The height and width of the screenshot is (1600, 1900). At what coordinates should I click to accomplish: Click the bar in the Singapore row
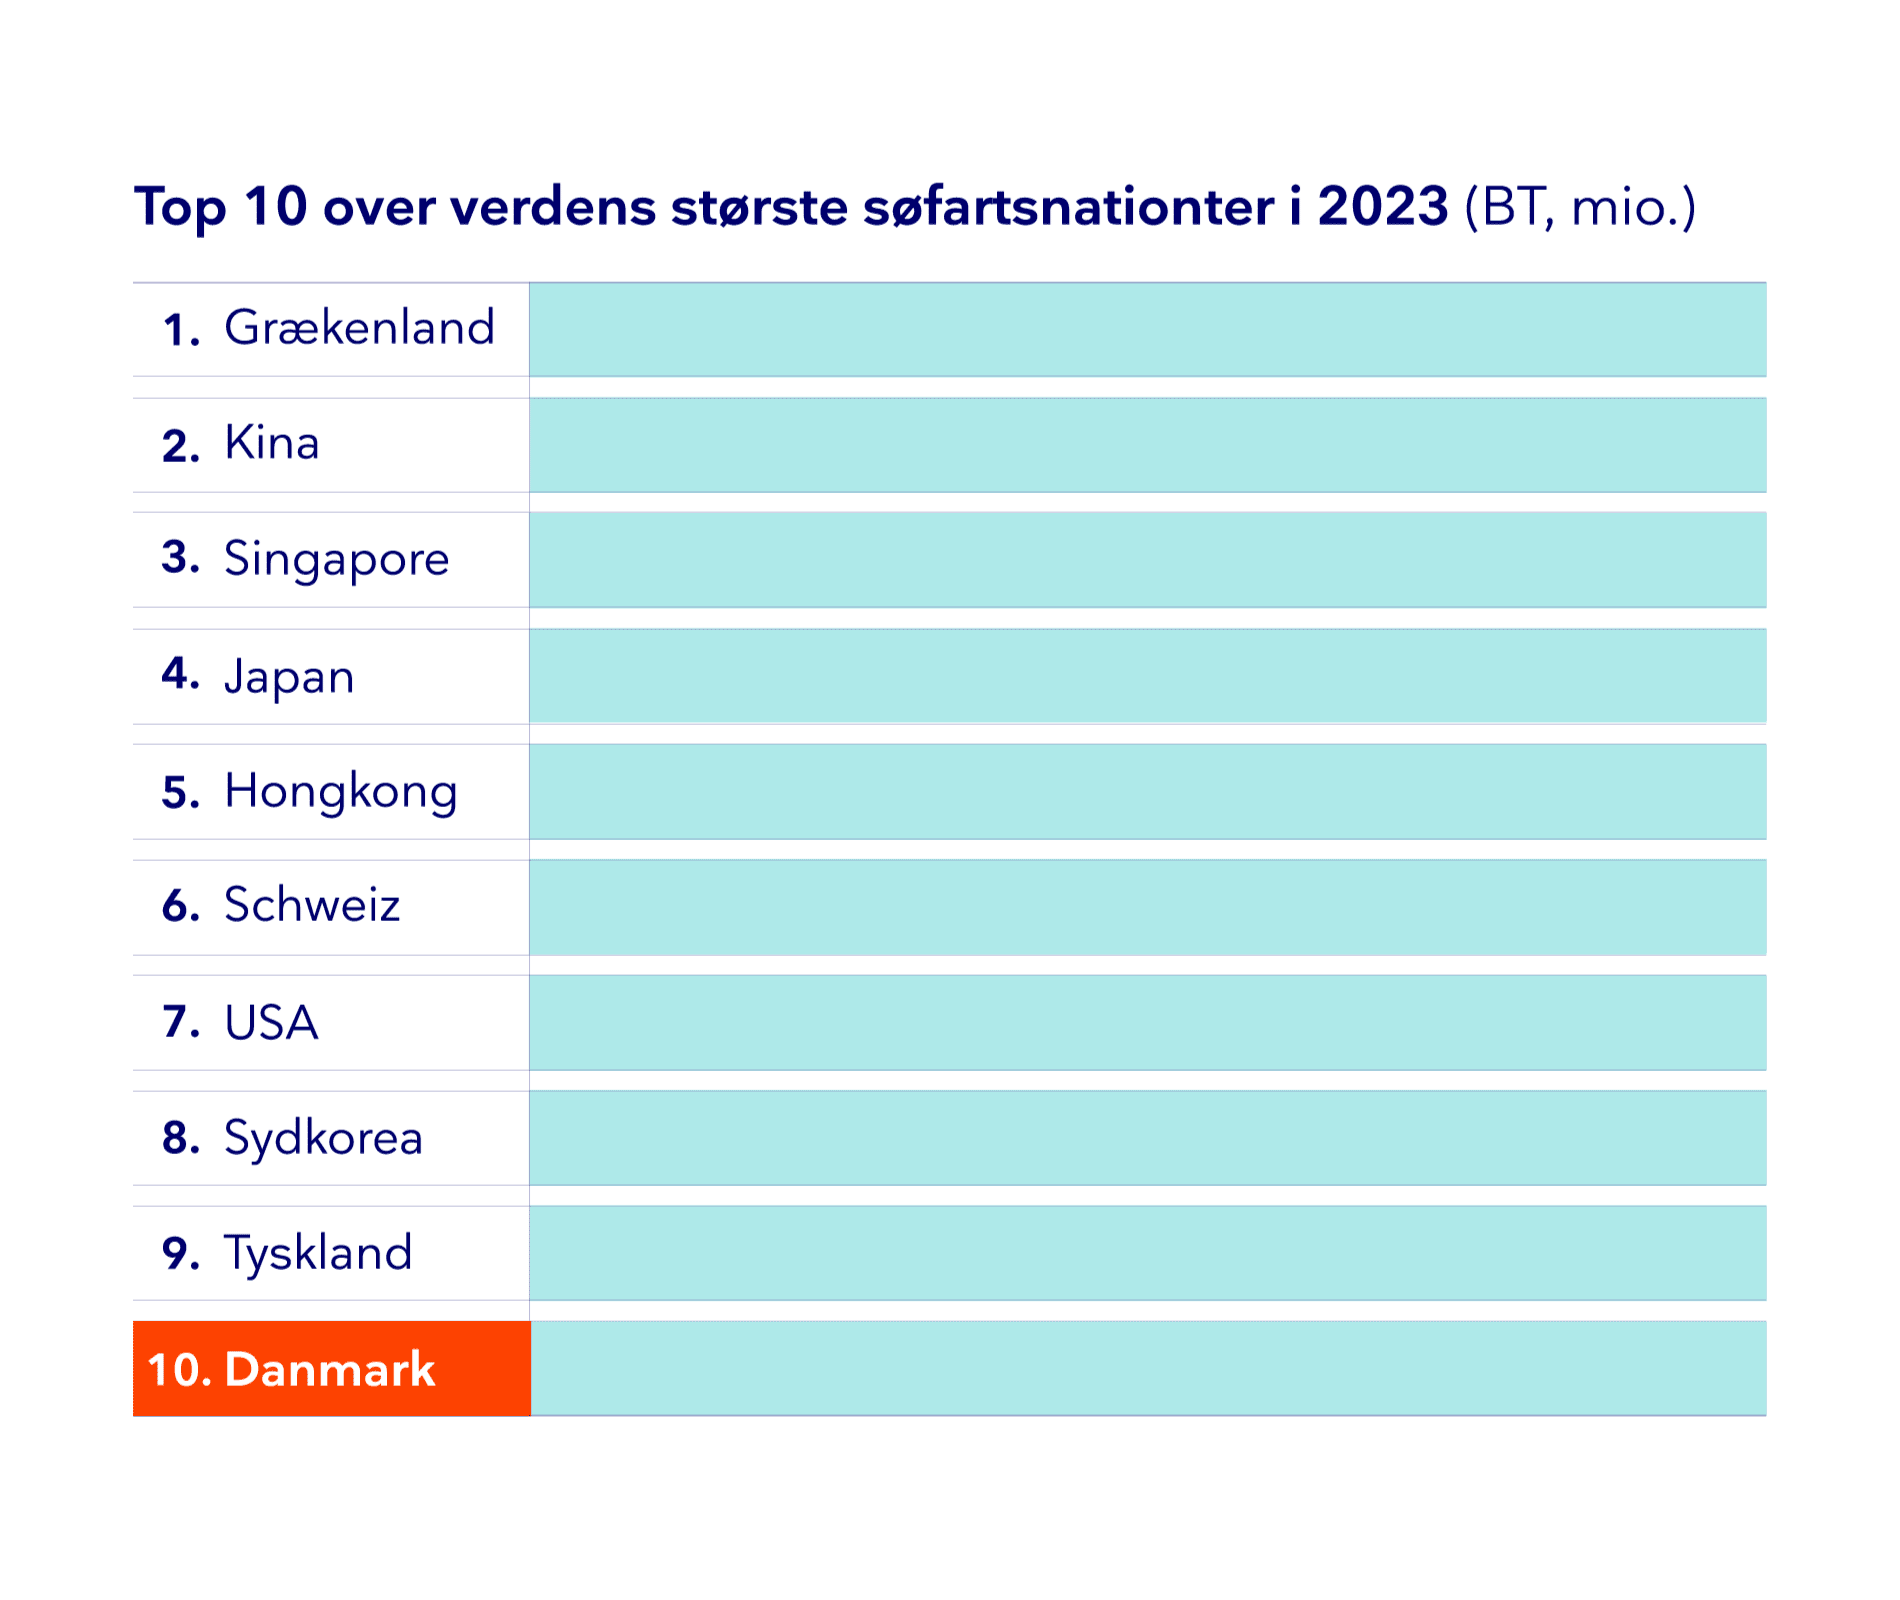click(1147, 560)
